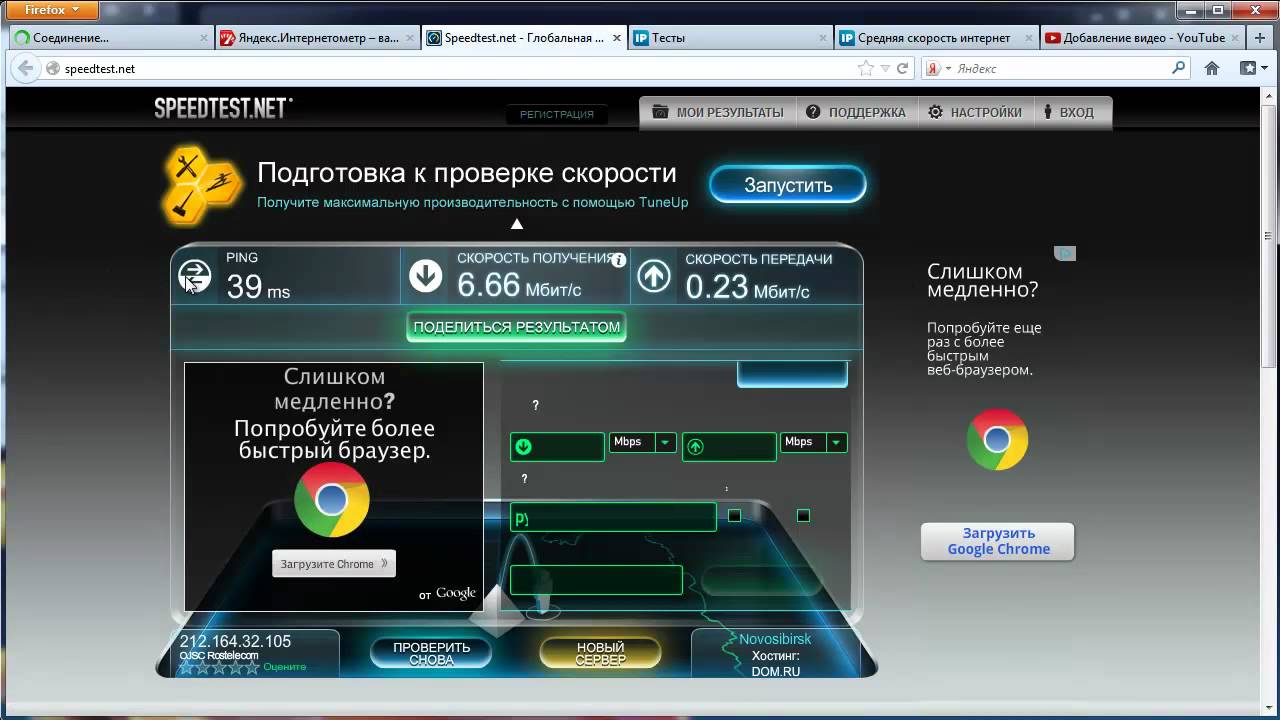Click the 39 ms ping value
1280x720 pixels.
[x=258, y=287]
